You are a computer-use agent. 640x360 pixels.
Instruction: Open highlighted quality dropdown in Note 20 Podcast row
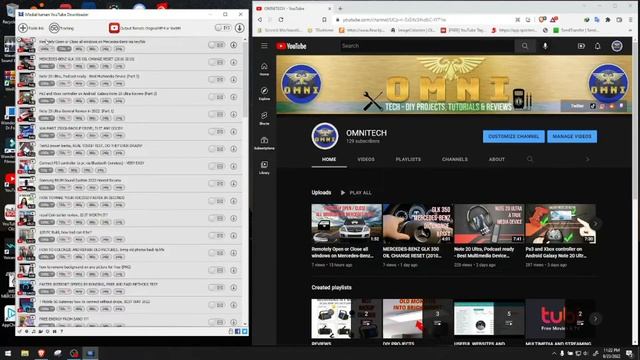47,84
